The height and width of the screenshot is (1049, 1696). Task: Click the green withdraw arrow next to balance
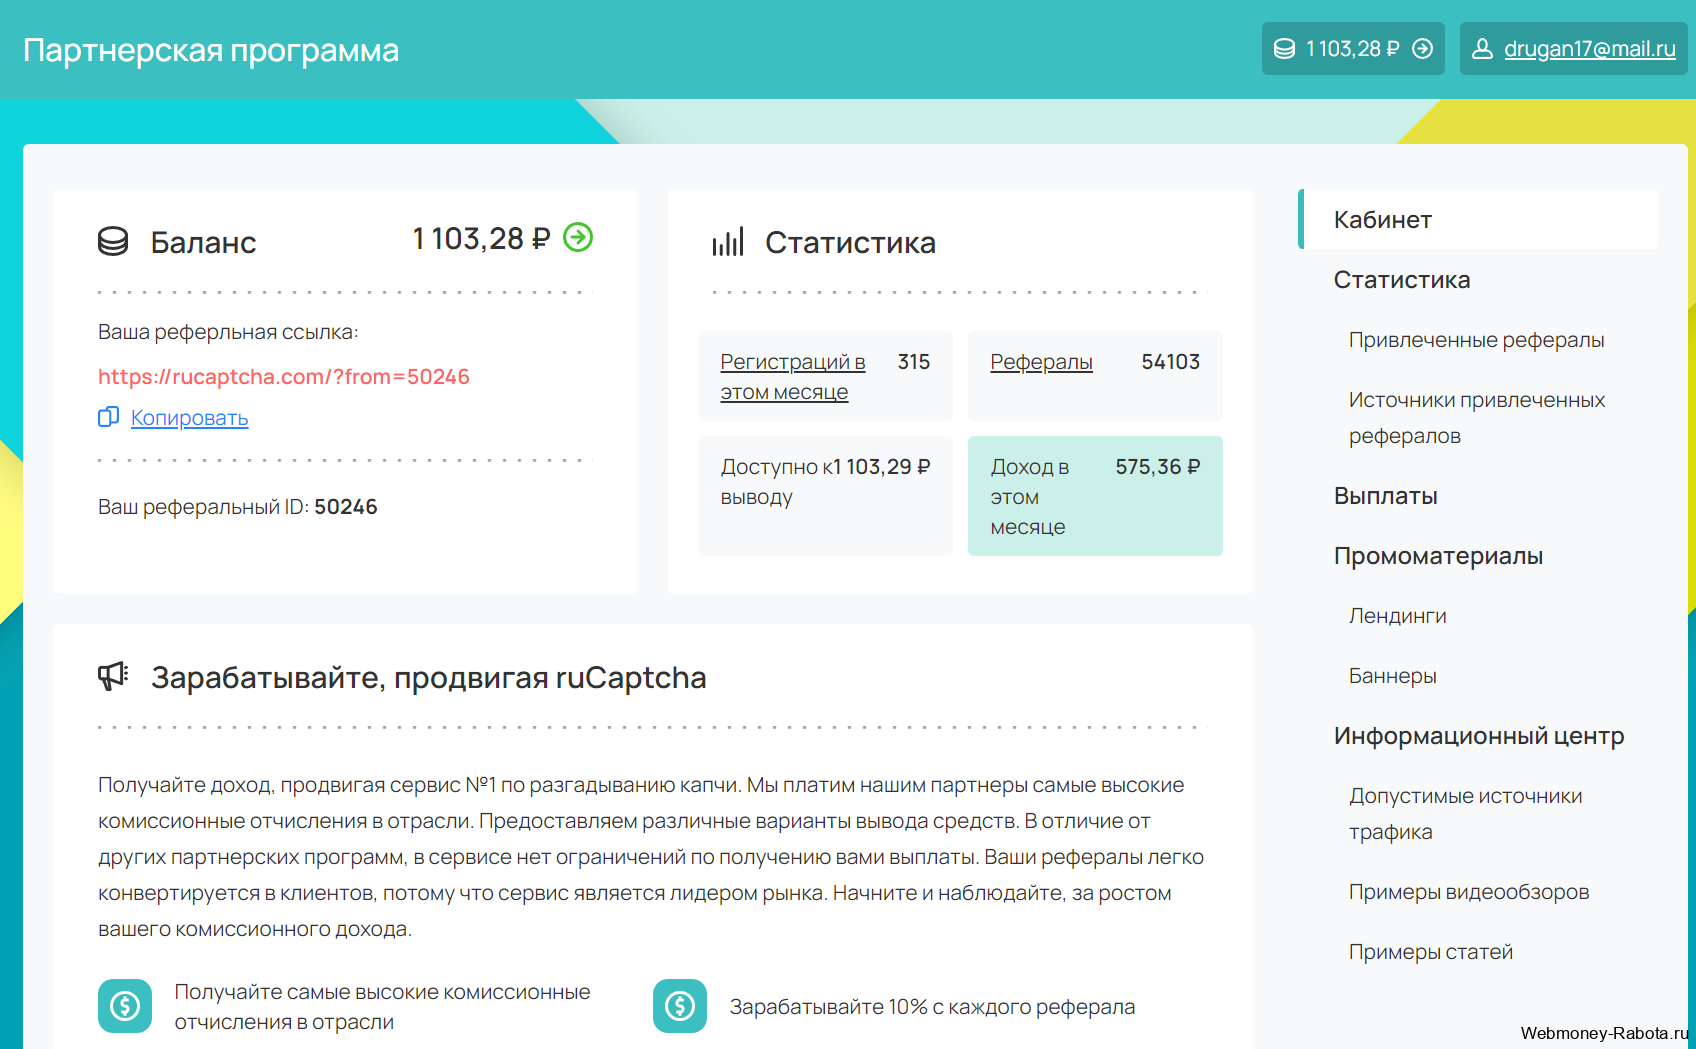tap(578, 237)
